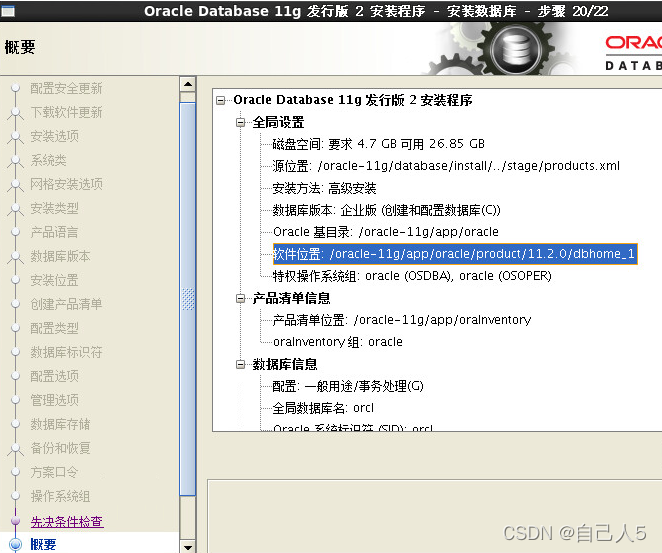Click the 下载软件更新 step

click(x=66, y=112)
